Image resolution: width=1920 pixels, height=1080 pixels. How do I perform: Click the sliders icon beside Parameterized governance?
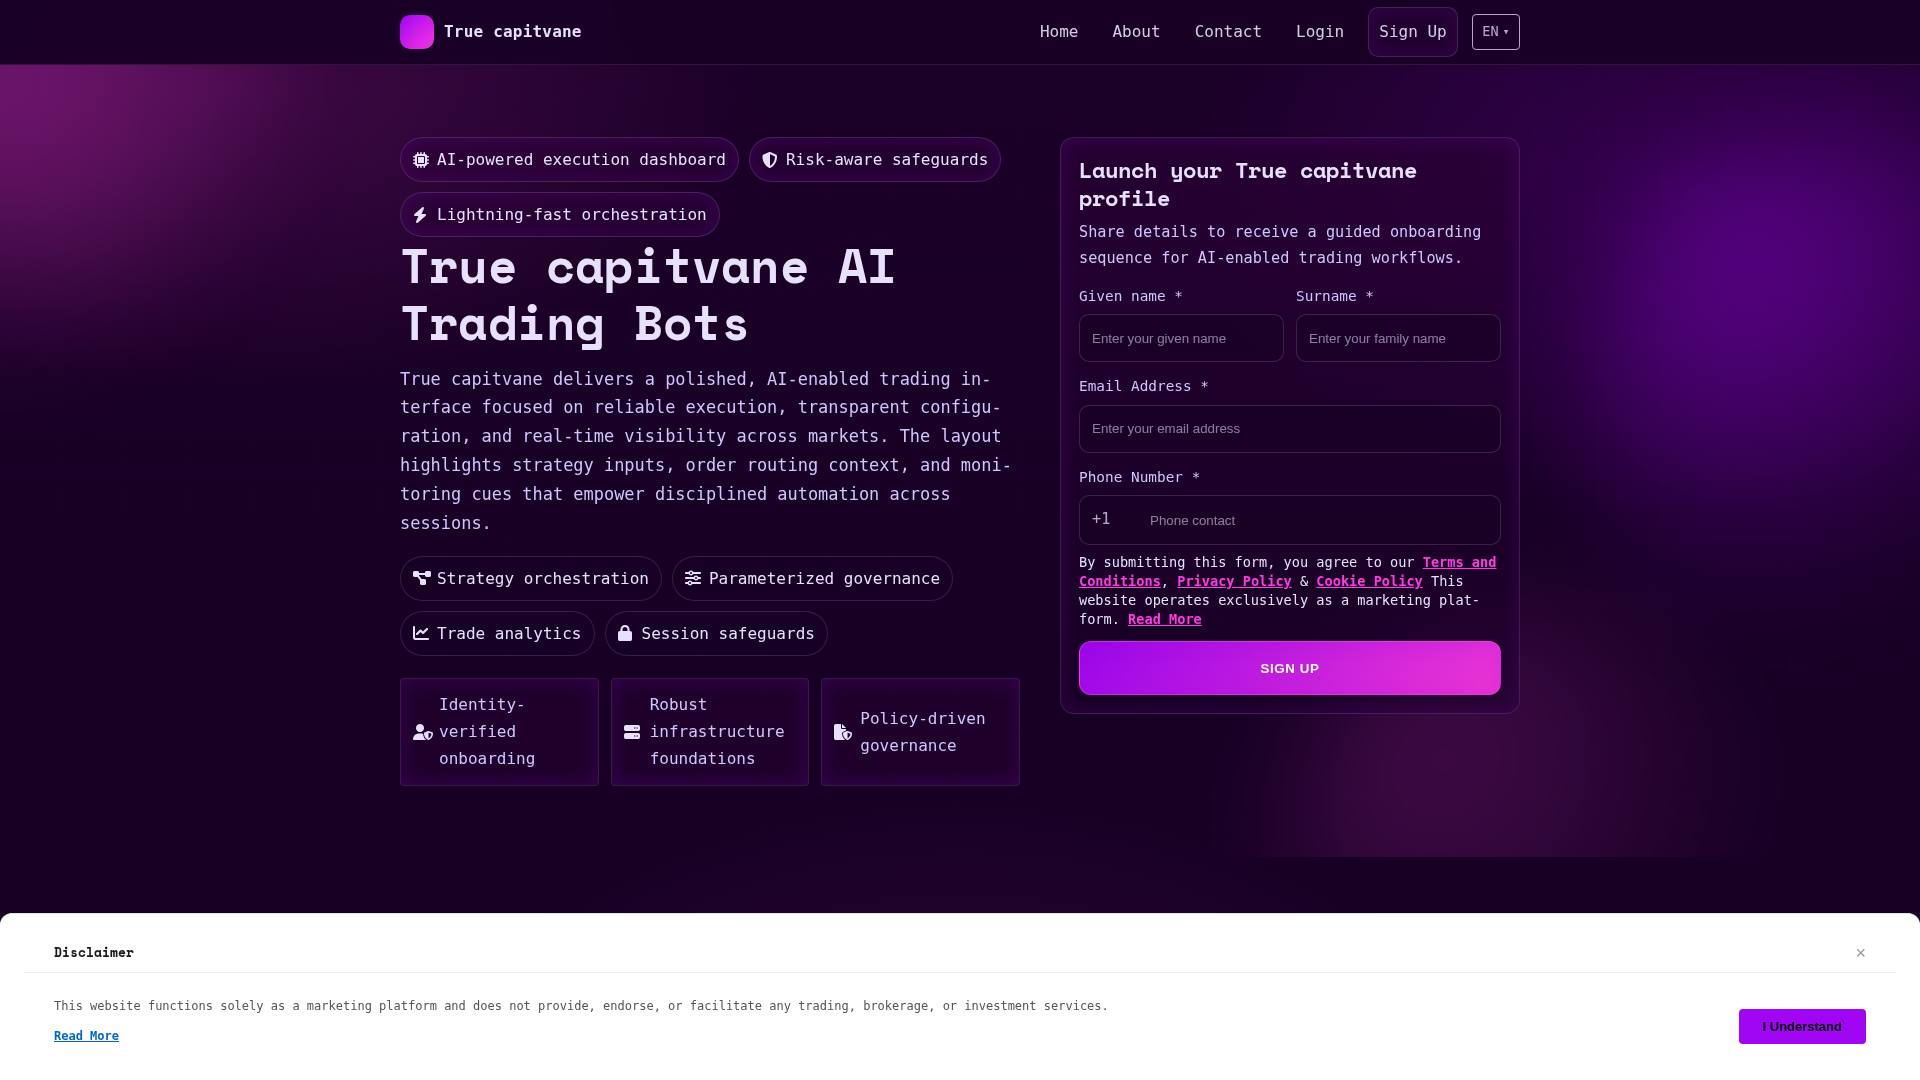(693, 578)
